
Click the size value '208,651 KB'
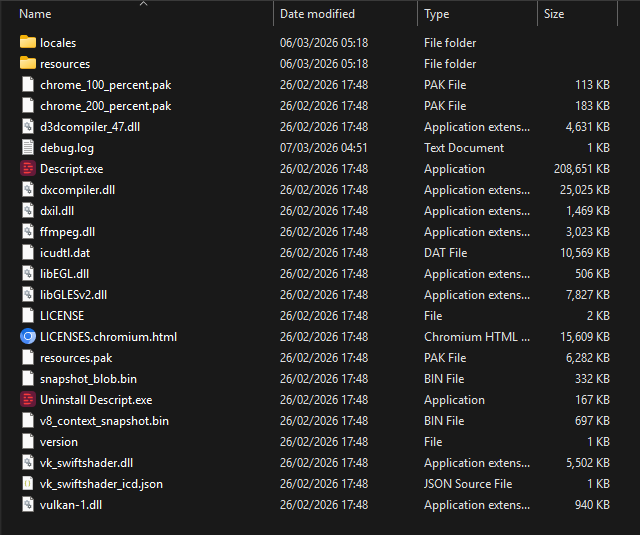click(582, 169)
